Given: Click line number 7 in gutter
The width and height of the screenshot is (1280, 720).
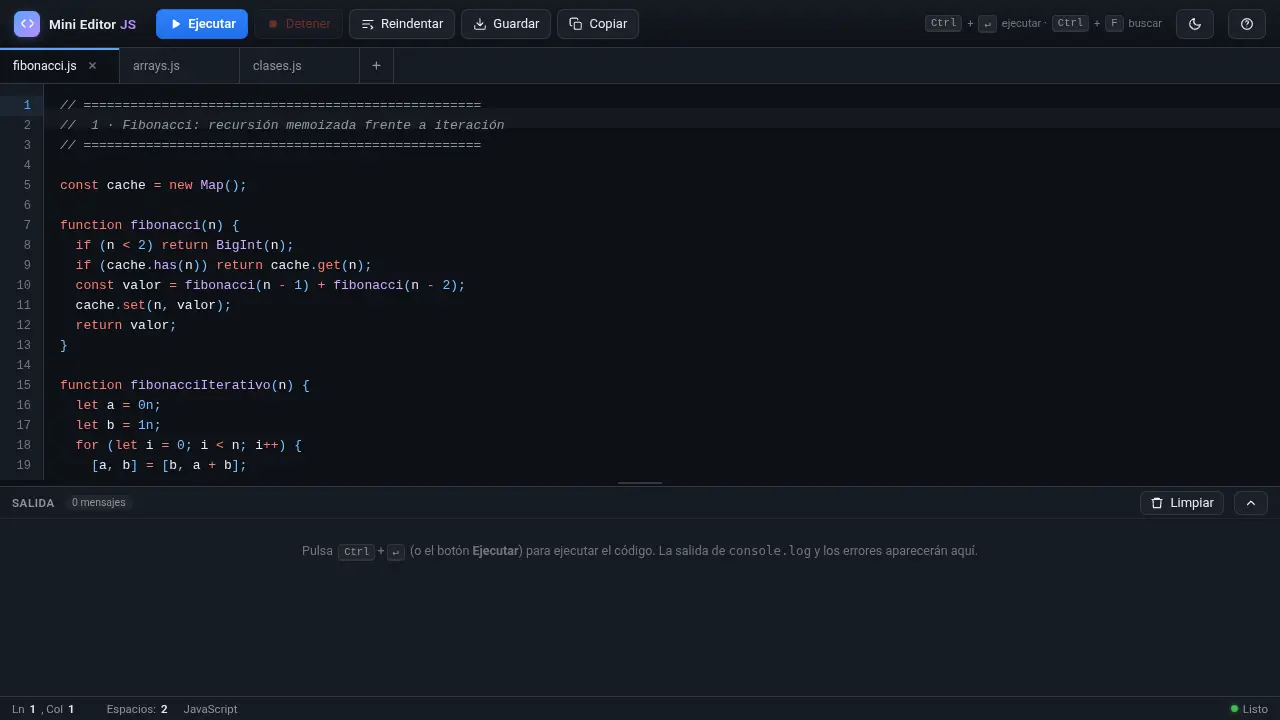Looking at the screenshot, I should tap(27, 225).
